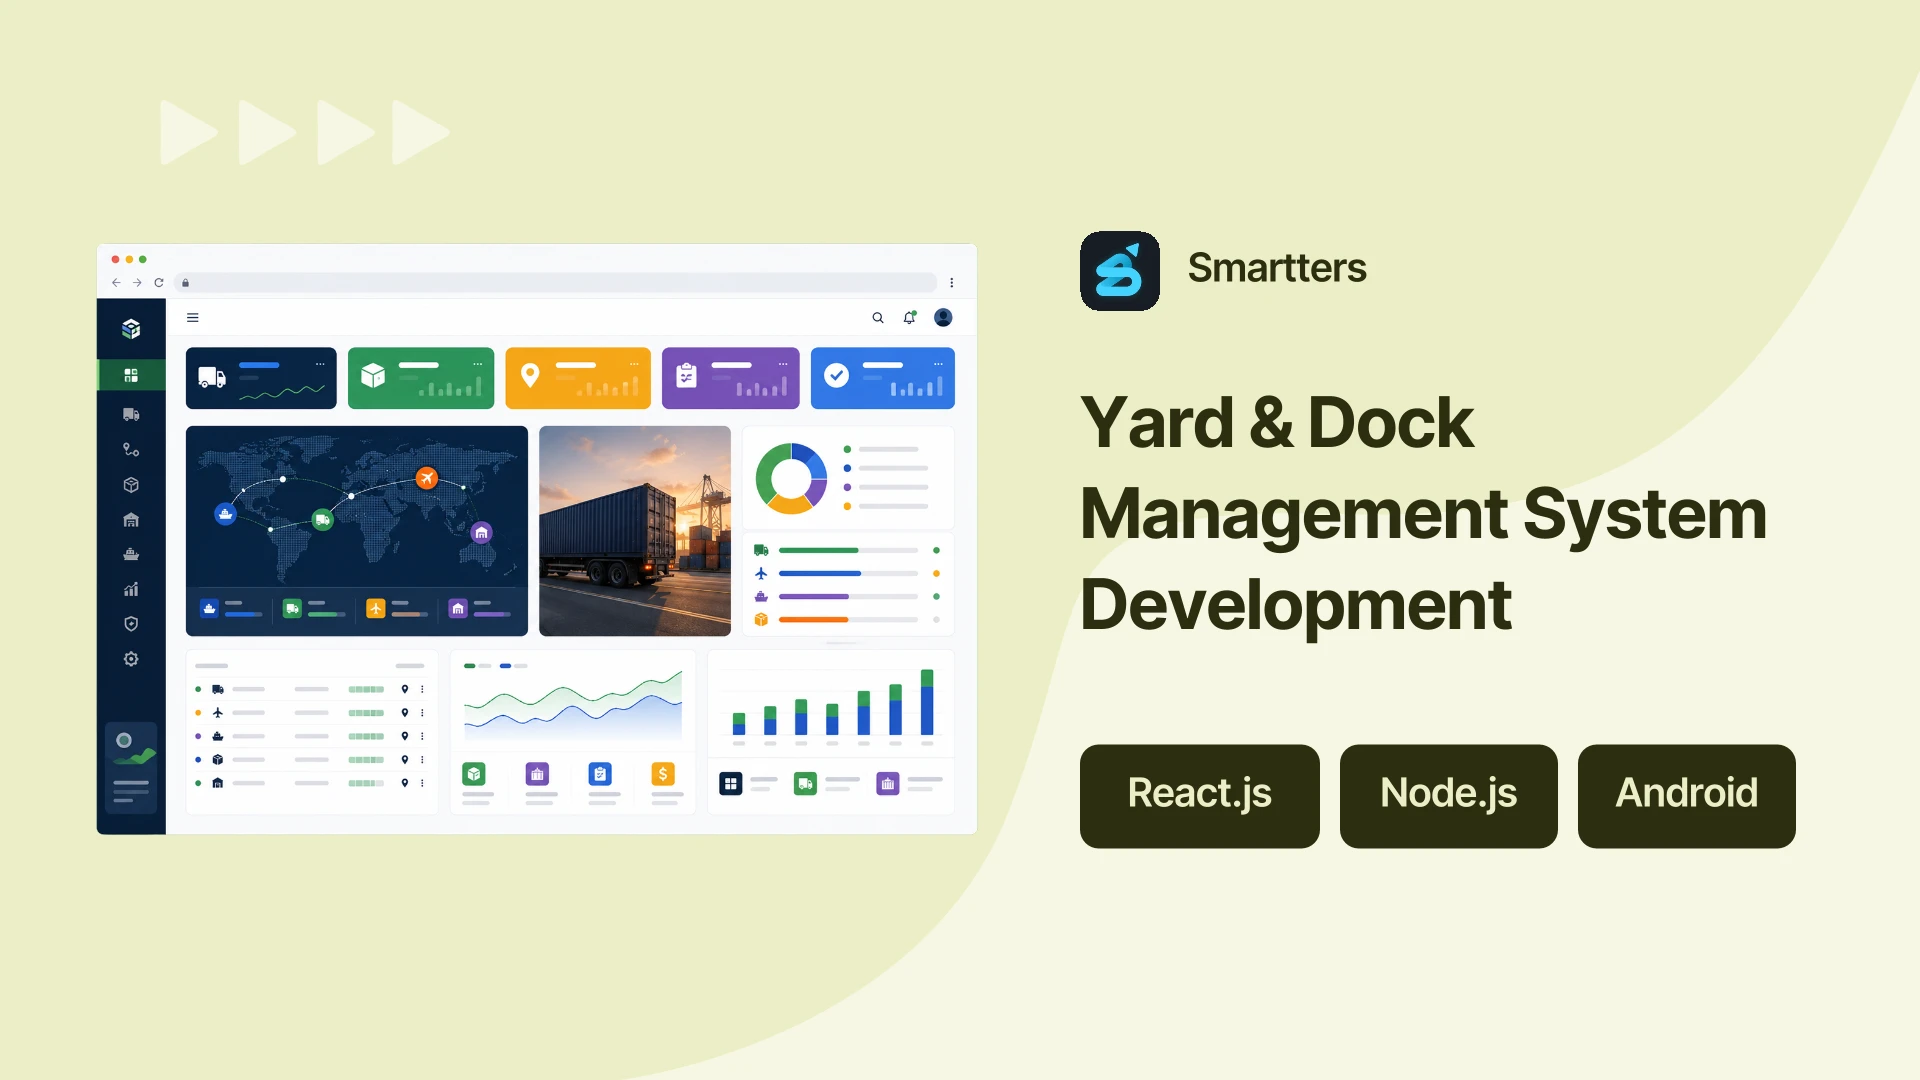The width and height of the screenshot is (1920, 1080).
Task: Open the user profile avatar
Action: 943,318
